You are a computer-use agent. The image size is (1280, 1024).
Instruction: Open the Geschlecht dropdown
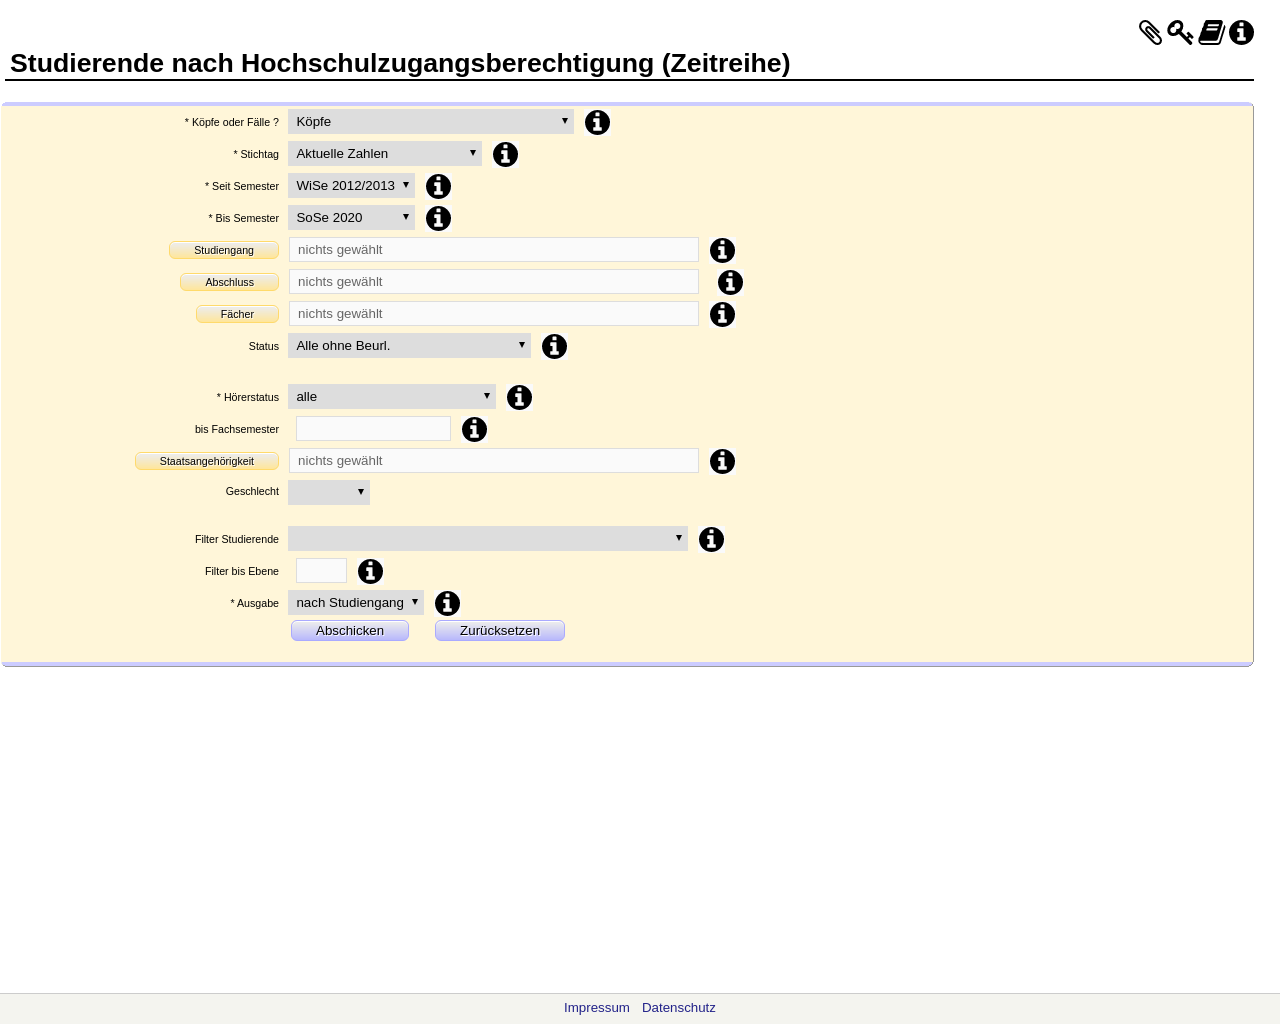pos(329,492)
